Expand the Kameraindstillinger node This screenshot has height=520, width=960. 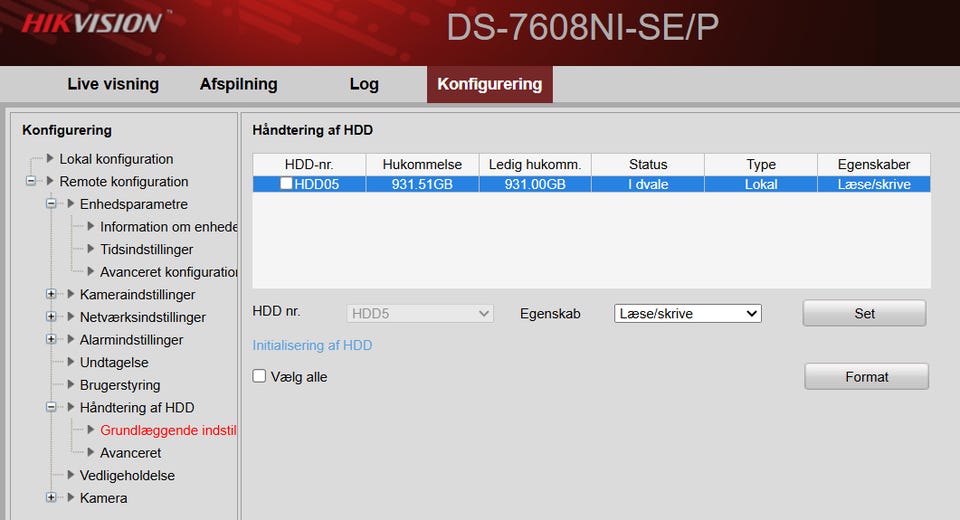coord(51,294)
